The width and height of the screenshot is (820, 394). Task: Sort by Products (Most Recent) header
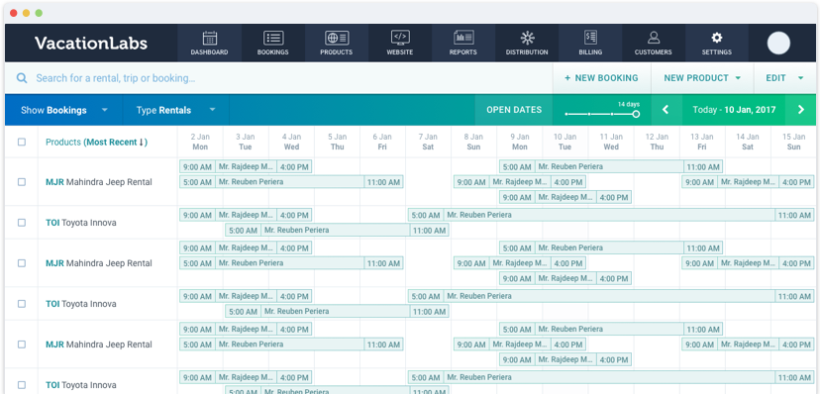[97, 142]
